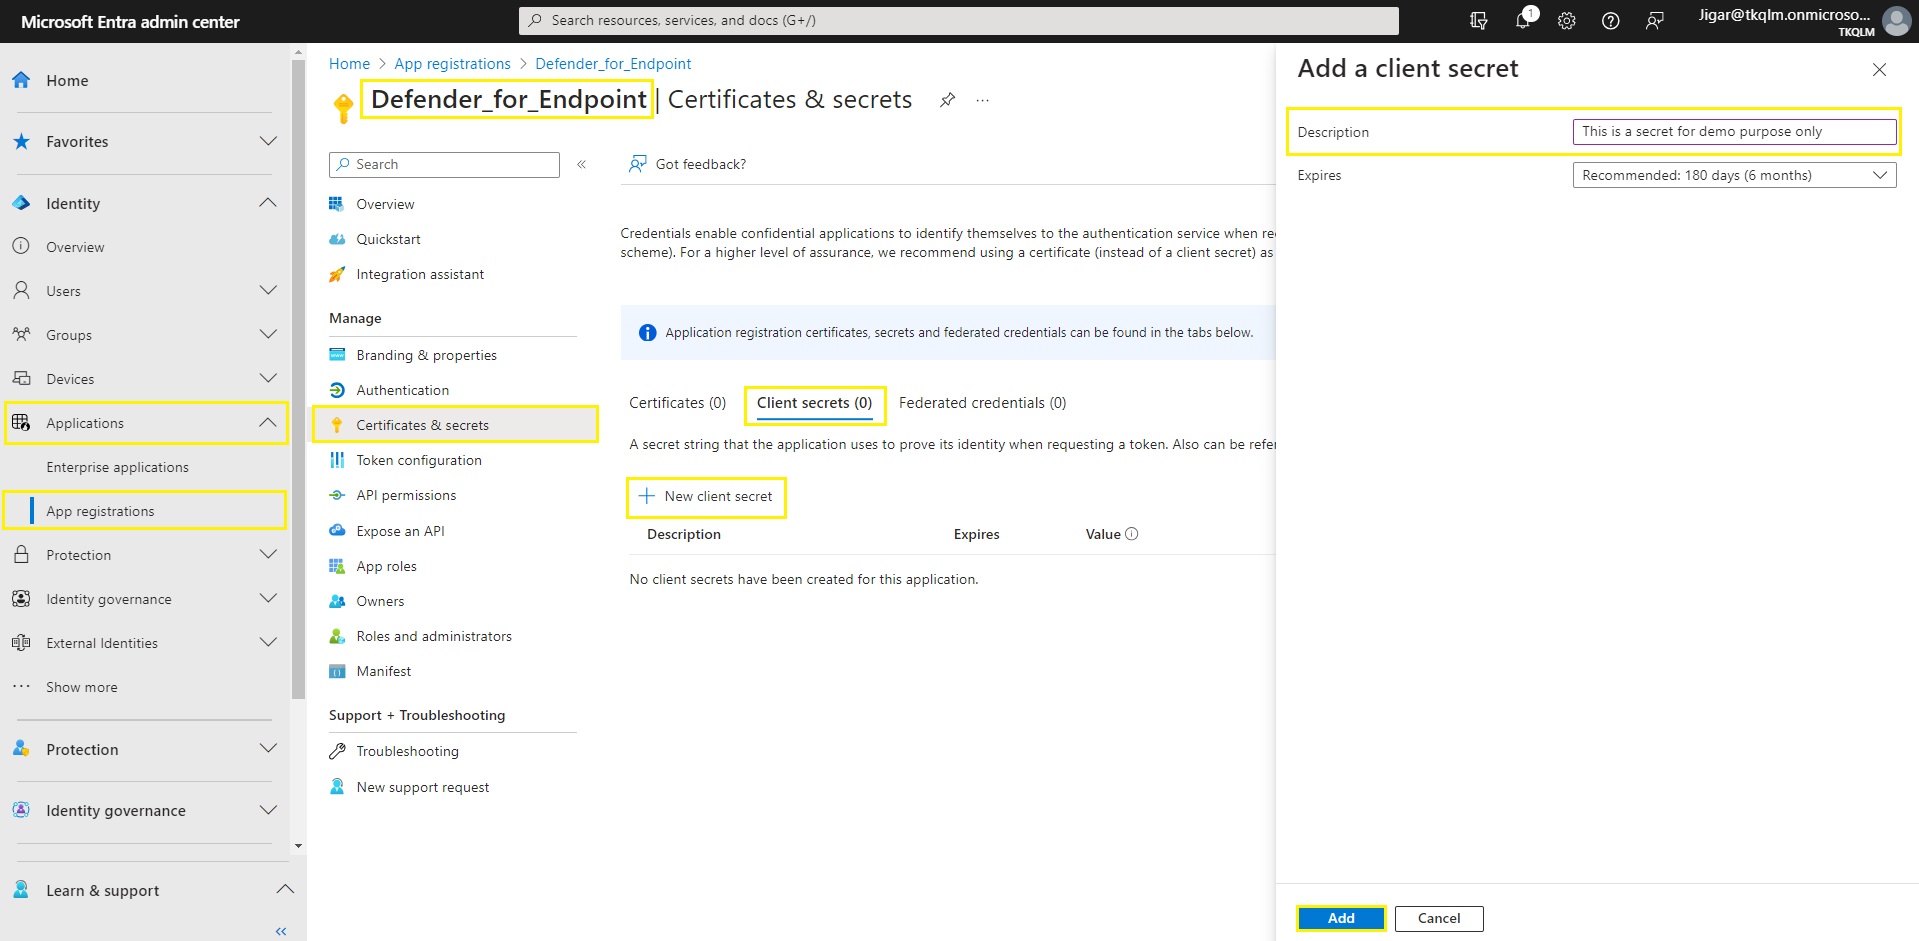Image resolution: width=1919 pixels, height=941 pixels.
Task: Open Integration assistant
Action: pos(420,274)
